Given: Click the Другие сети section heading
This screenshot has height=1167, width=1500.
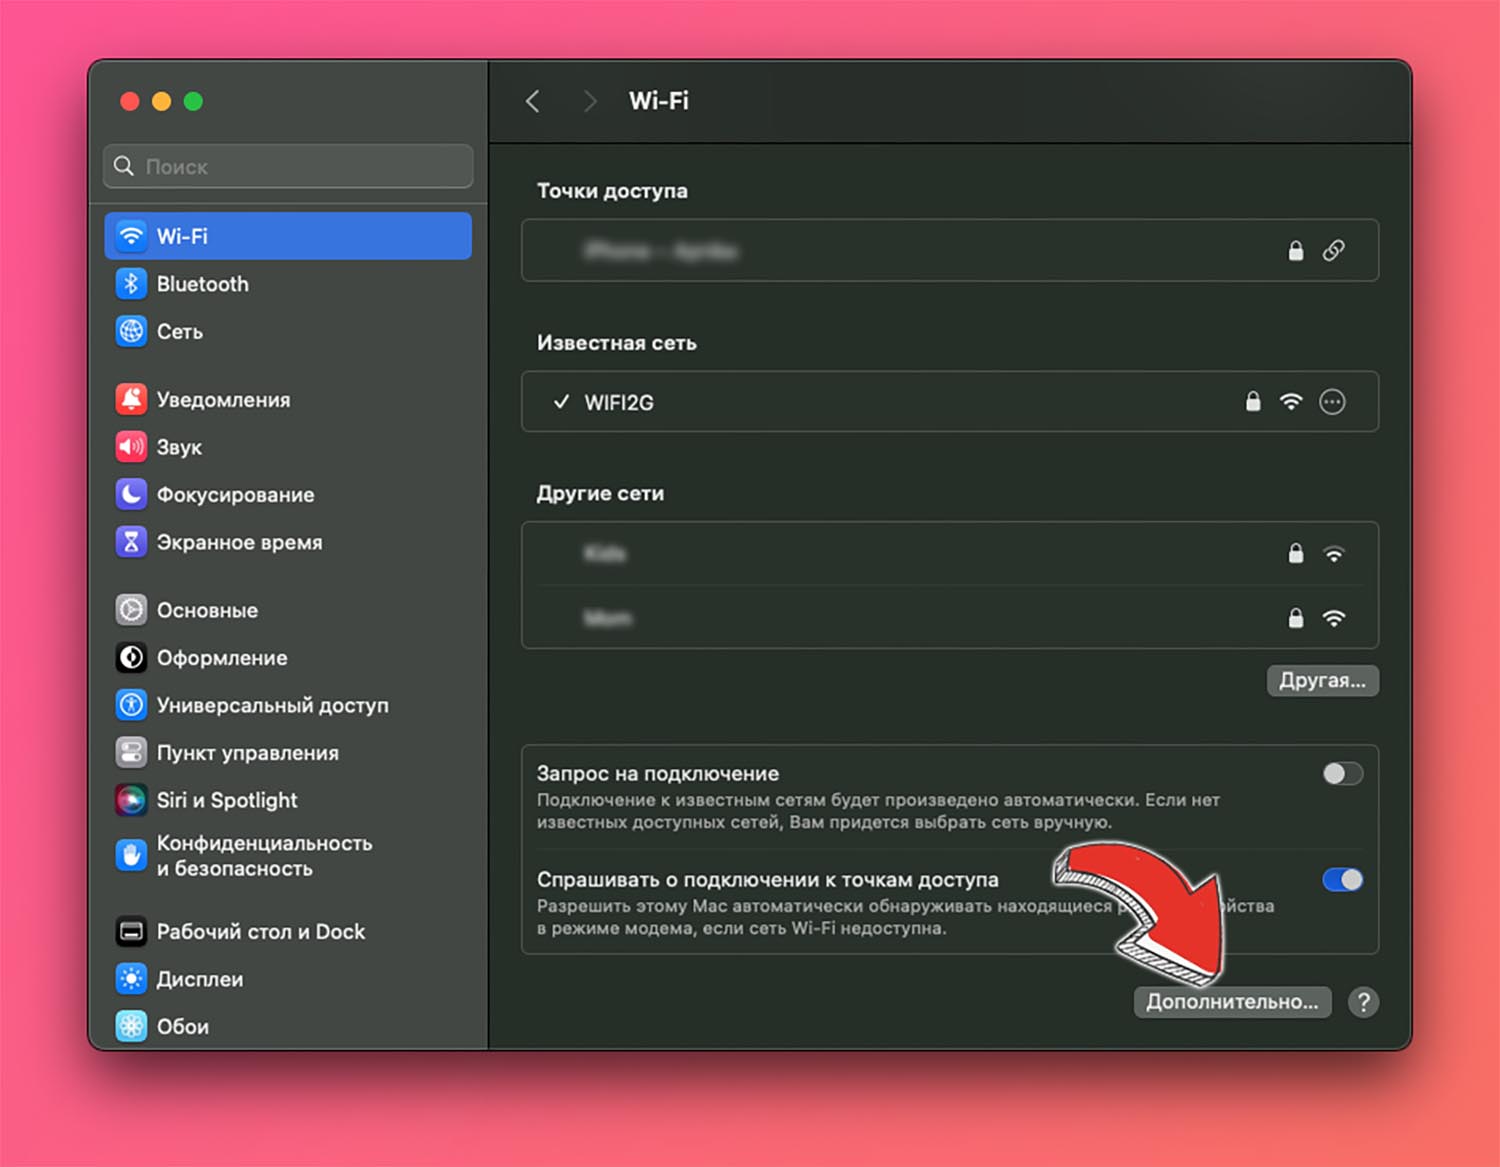Looking at the screenshot, I should pyautogui.click(x=600, y=494).
